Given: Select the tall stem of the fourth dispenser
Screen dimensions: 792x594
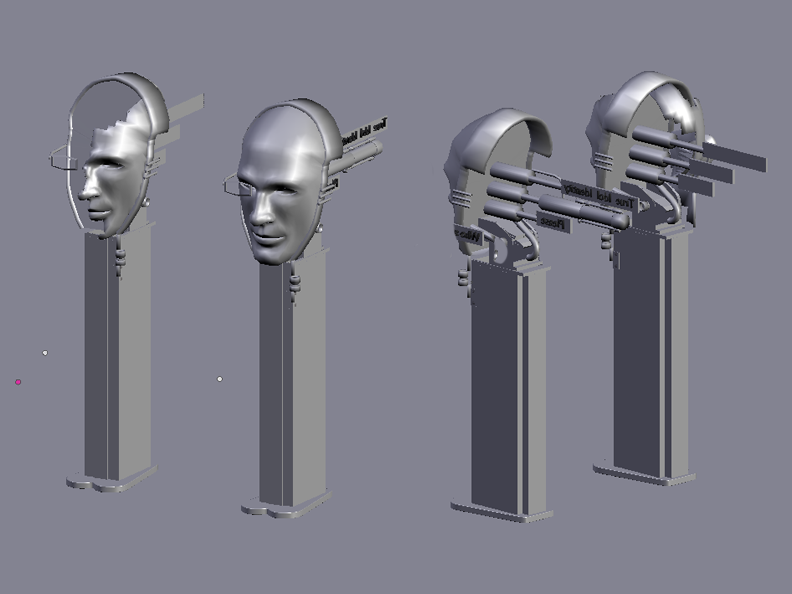Looking at the screenshot, I should pos(651,354).
